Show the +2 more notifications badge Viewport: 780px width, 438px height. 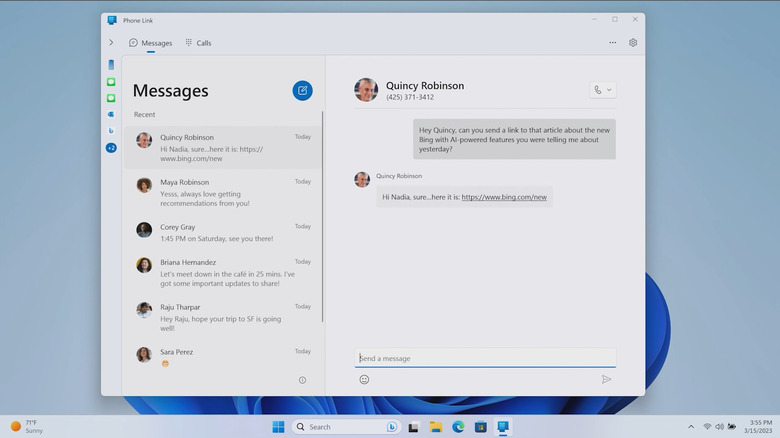pyautogui.click(x=111, y=148)
